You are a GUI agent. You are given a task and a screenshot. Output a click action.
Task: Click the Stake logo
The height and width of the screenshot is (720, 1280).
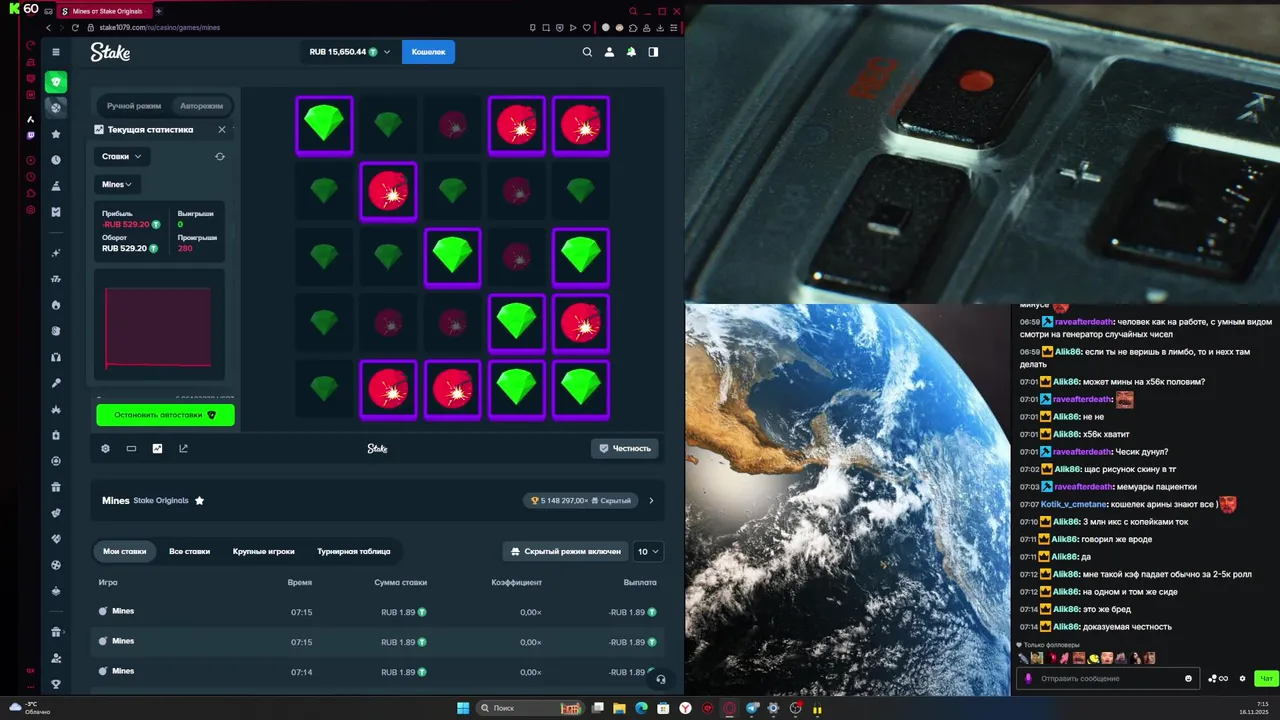[110, 52]
